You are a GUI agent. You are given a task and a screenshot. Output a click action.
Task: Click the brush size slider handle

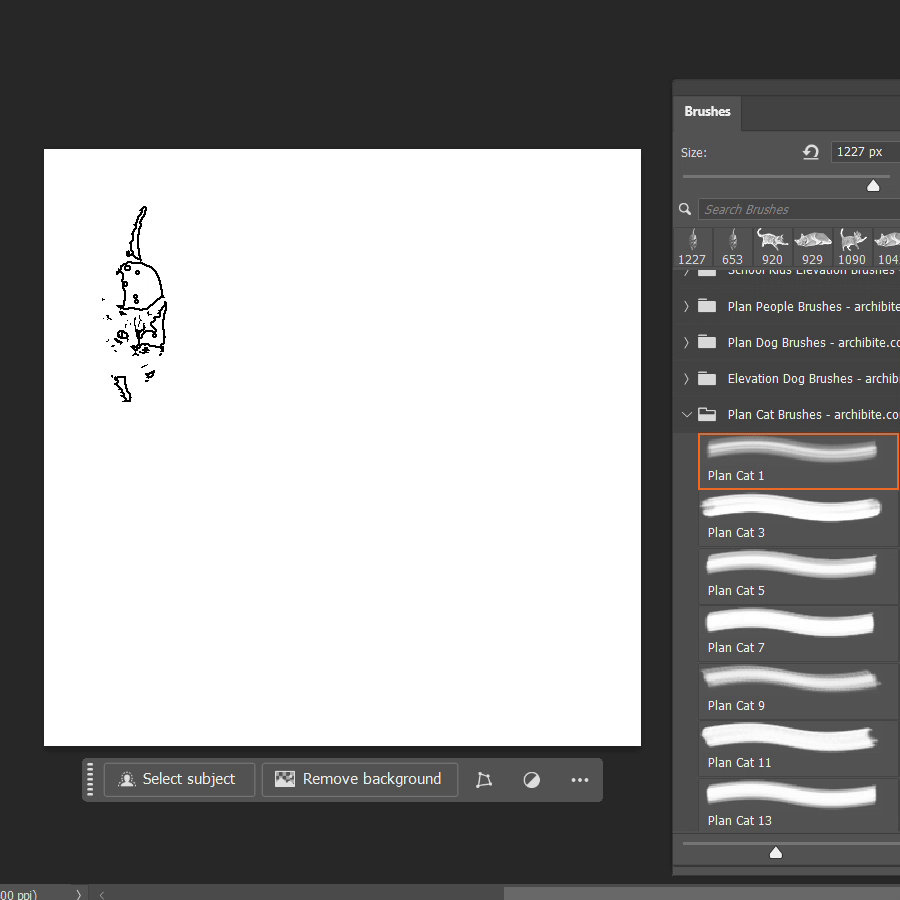[x=873, y=186]
